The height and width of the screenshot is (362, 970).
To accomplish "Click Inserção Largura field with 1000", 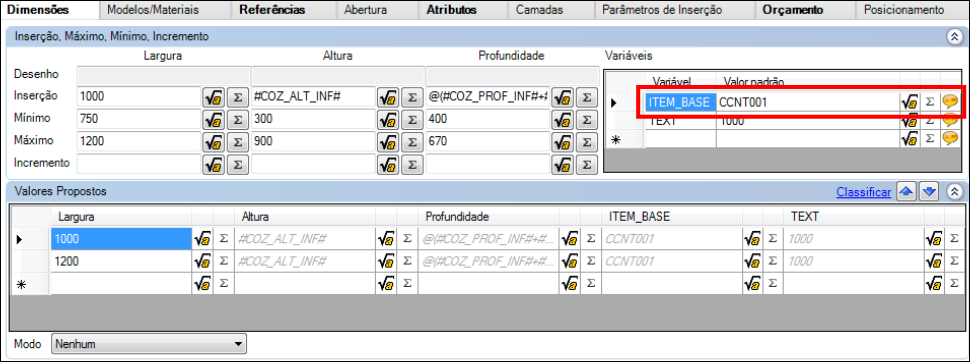I will pyautogui.click(x=139, y=97).
